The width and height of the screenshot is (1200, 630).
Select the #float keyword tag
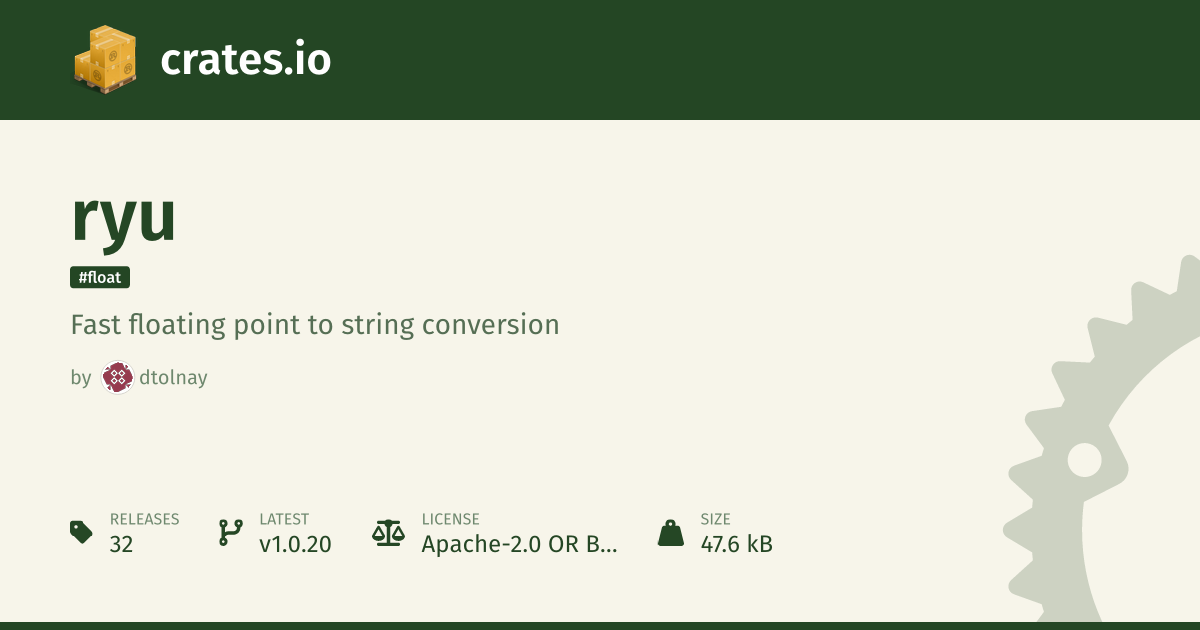(100, 277)
